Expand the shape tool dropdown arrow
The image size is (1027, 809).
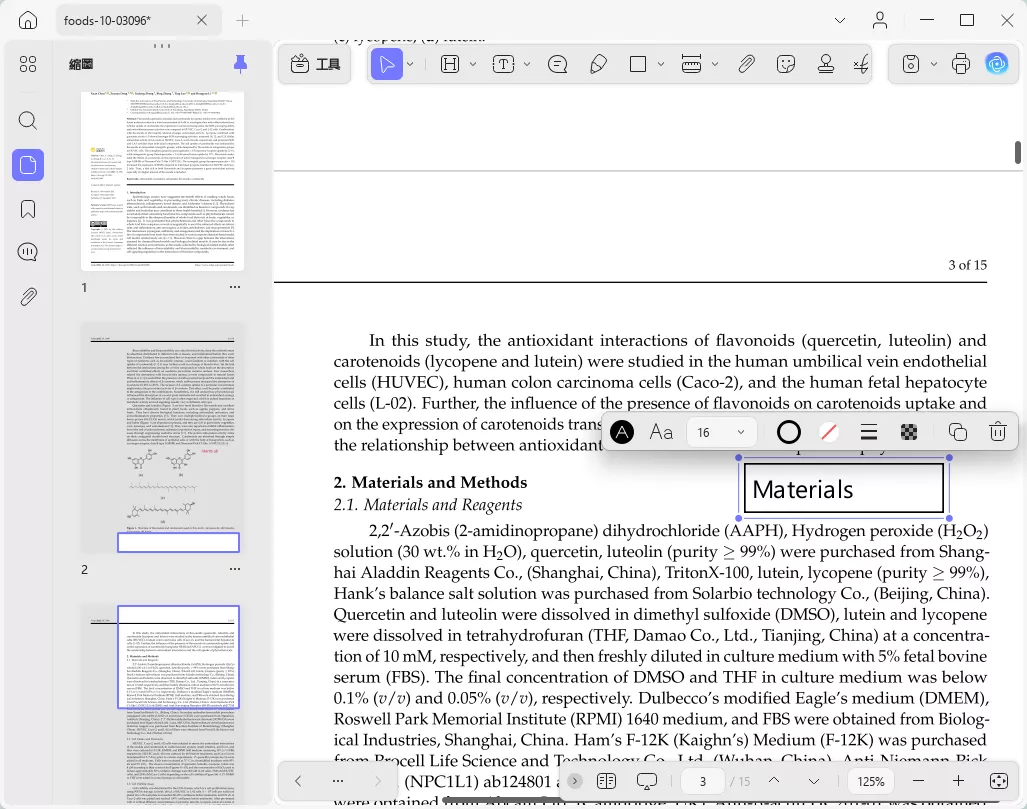tap(661, 64)
